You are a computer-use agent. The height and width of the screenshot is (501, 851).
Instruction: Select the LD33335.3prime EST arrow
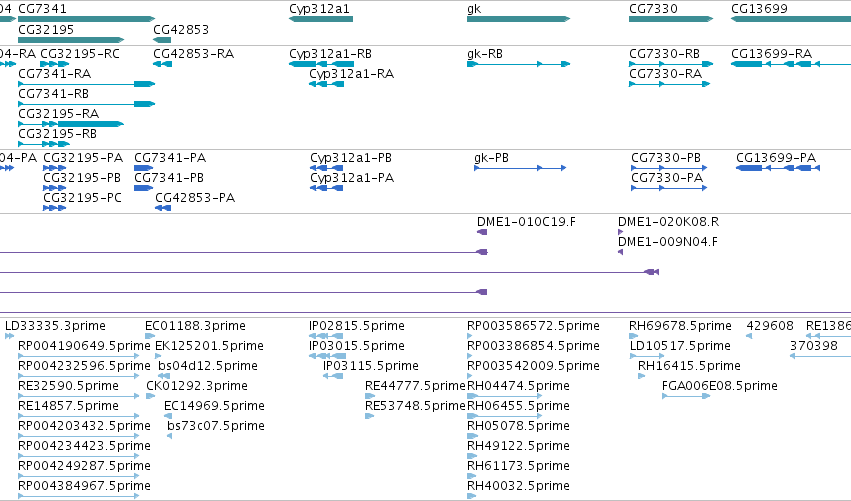(x=9, y=336)
